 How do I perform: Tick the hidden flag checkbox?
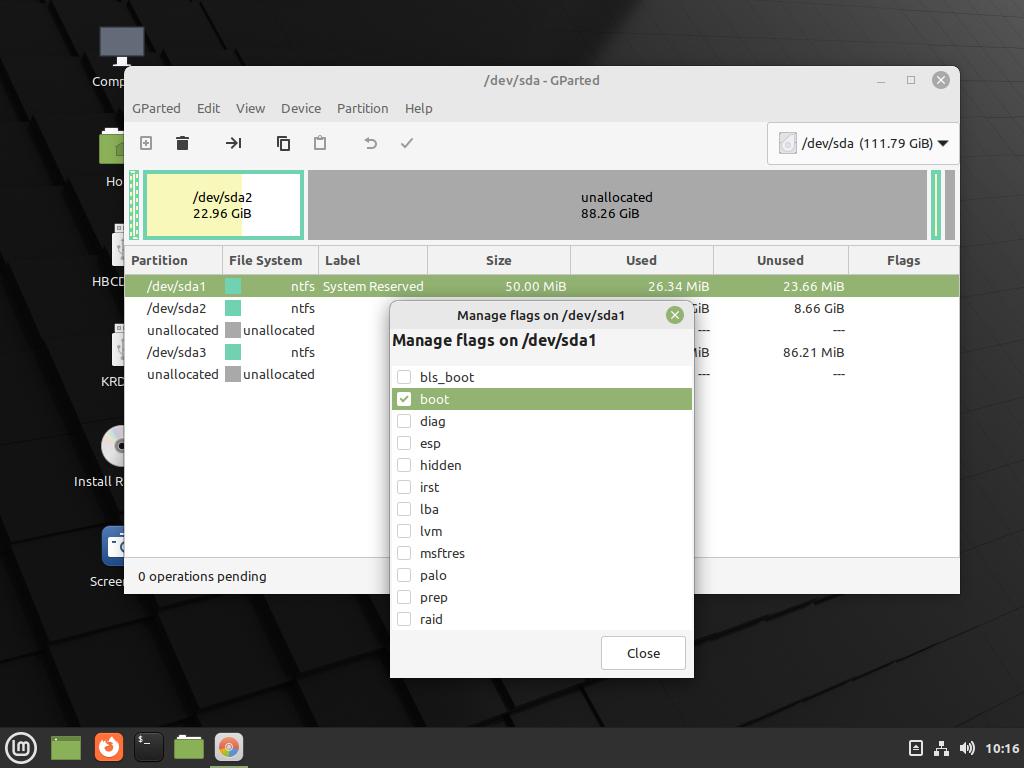(404, 465)
